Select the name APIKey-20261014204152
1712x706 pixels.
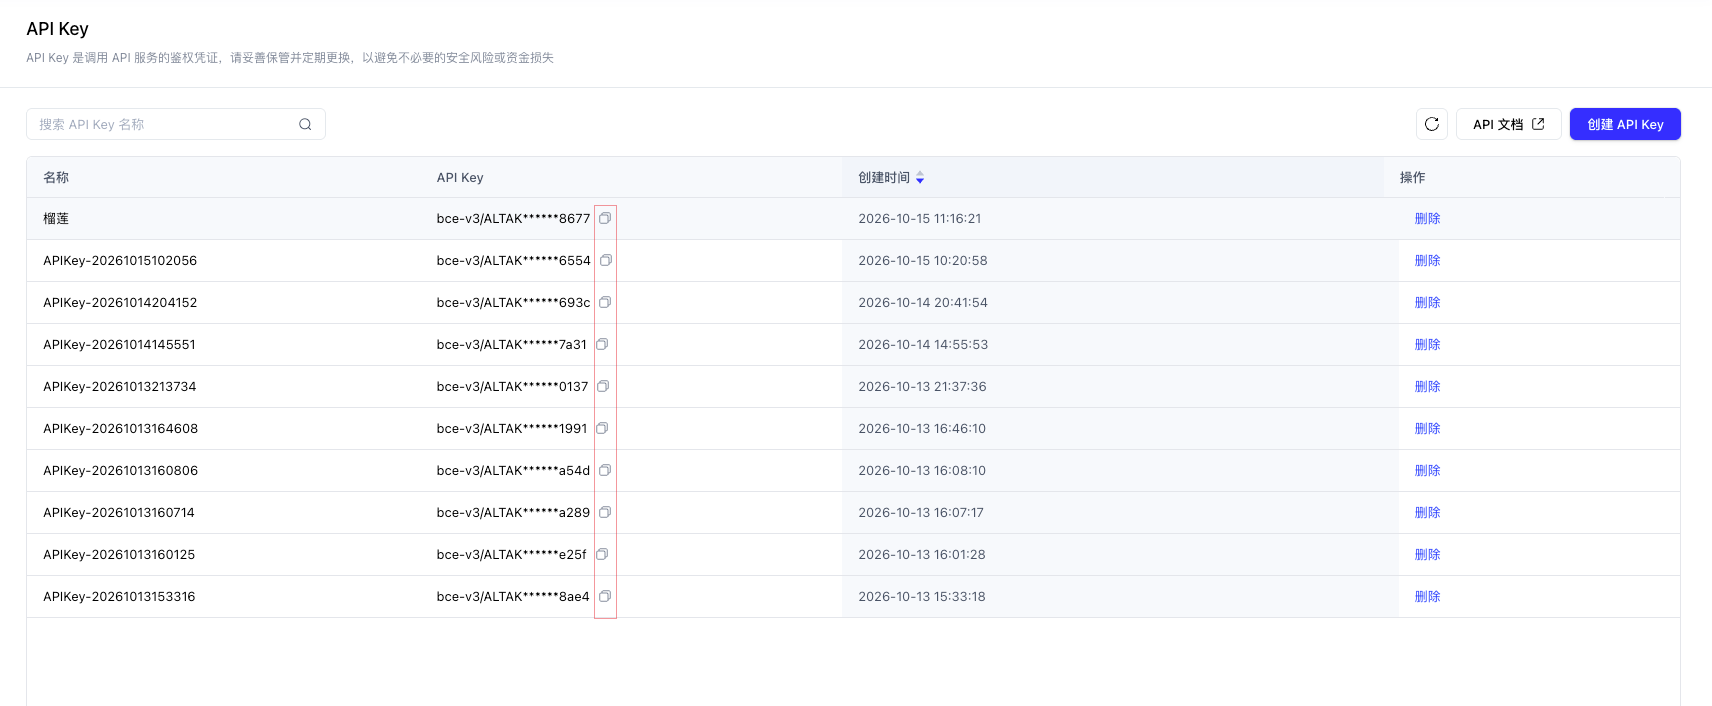point(120,303)
